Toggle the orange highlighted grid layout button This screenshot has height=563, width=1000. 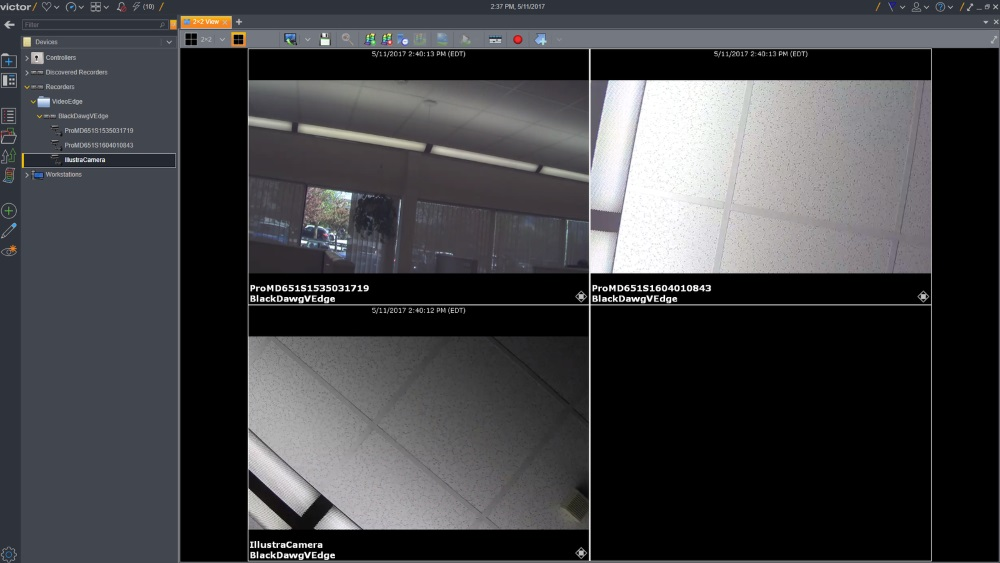coord(239,39)
